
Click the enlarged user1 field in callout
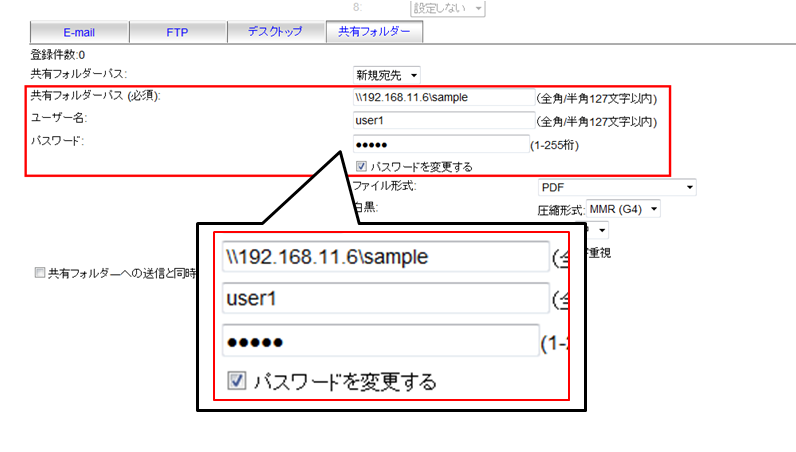385,298
